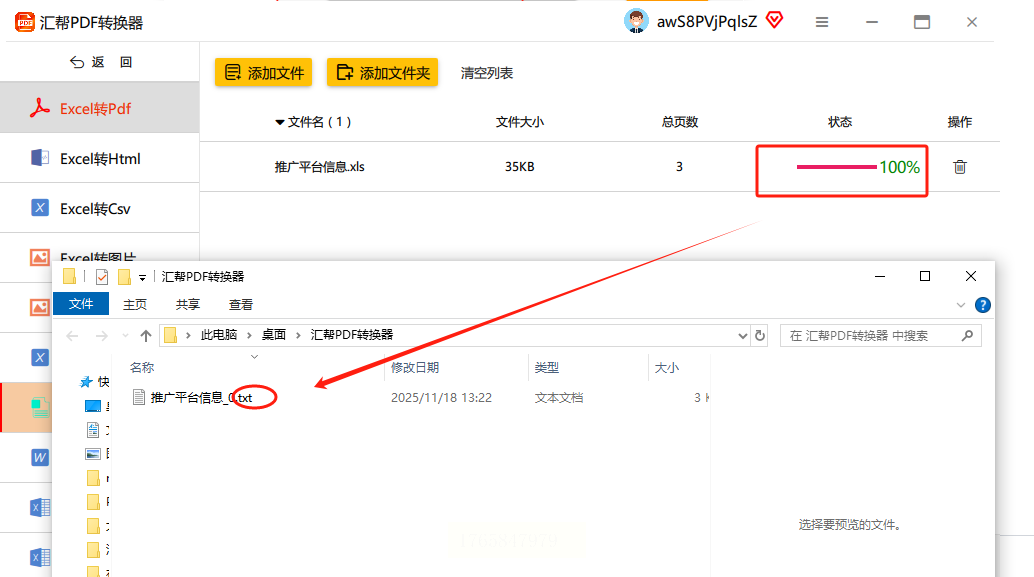Screen dimensions: 1034x577
Task: Click the 此电脑 breadcrumb
Action: point(219,335)
